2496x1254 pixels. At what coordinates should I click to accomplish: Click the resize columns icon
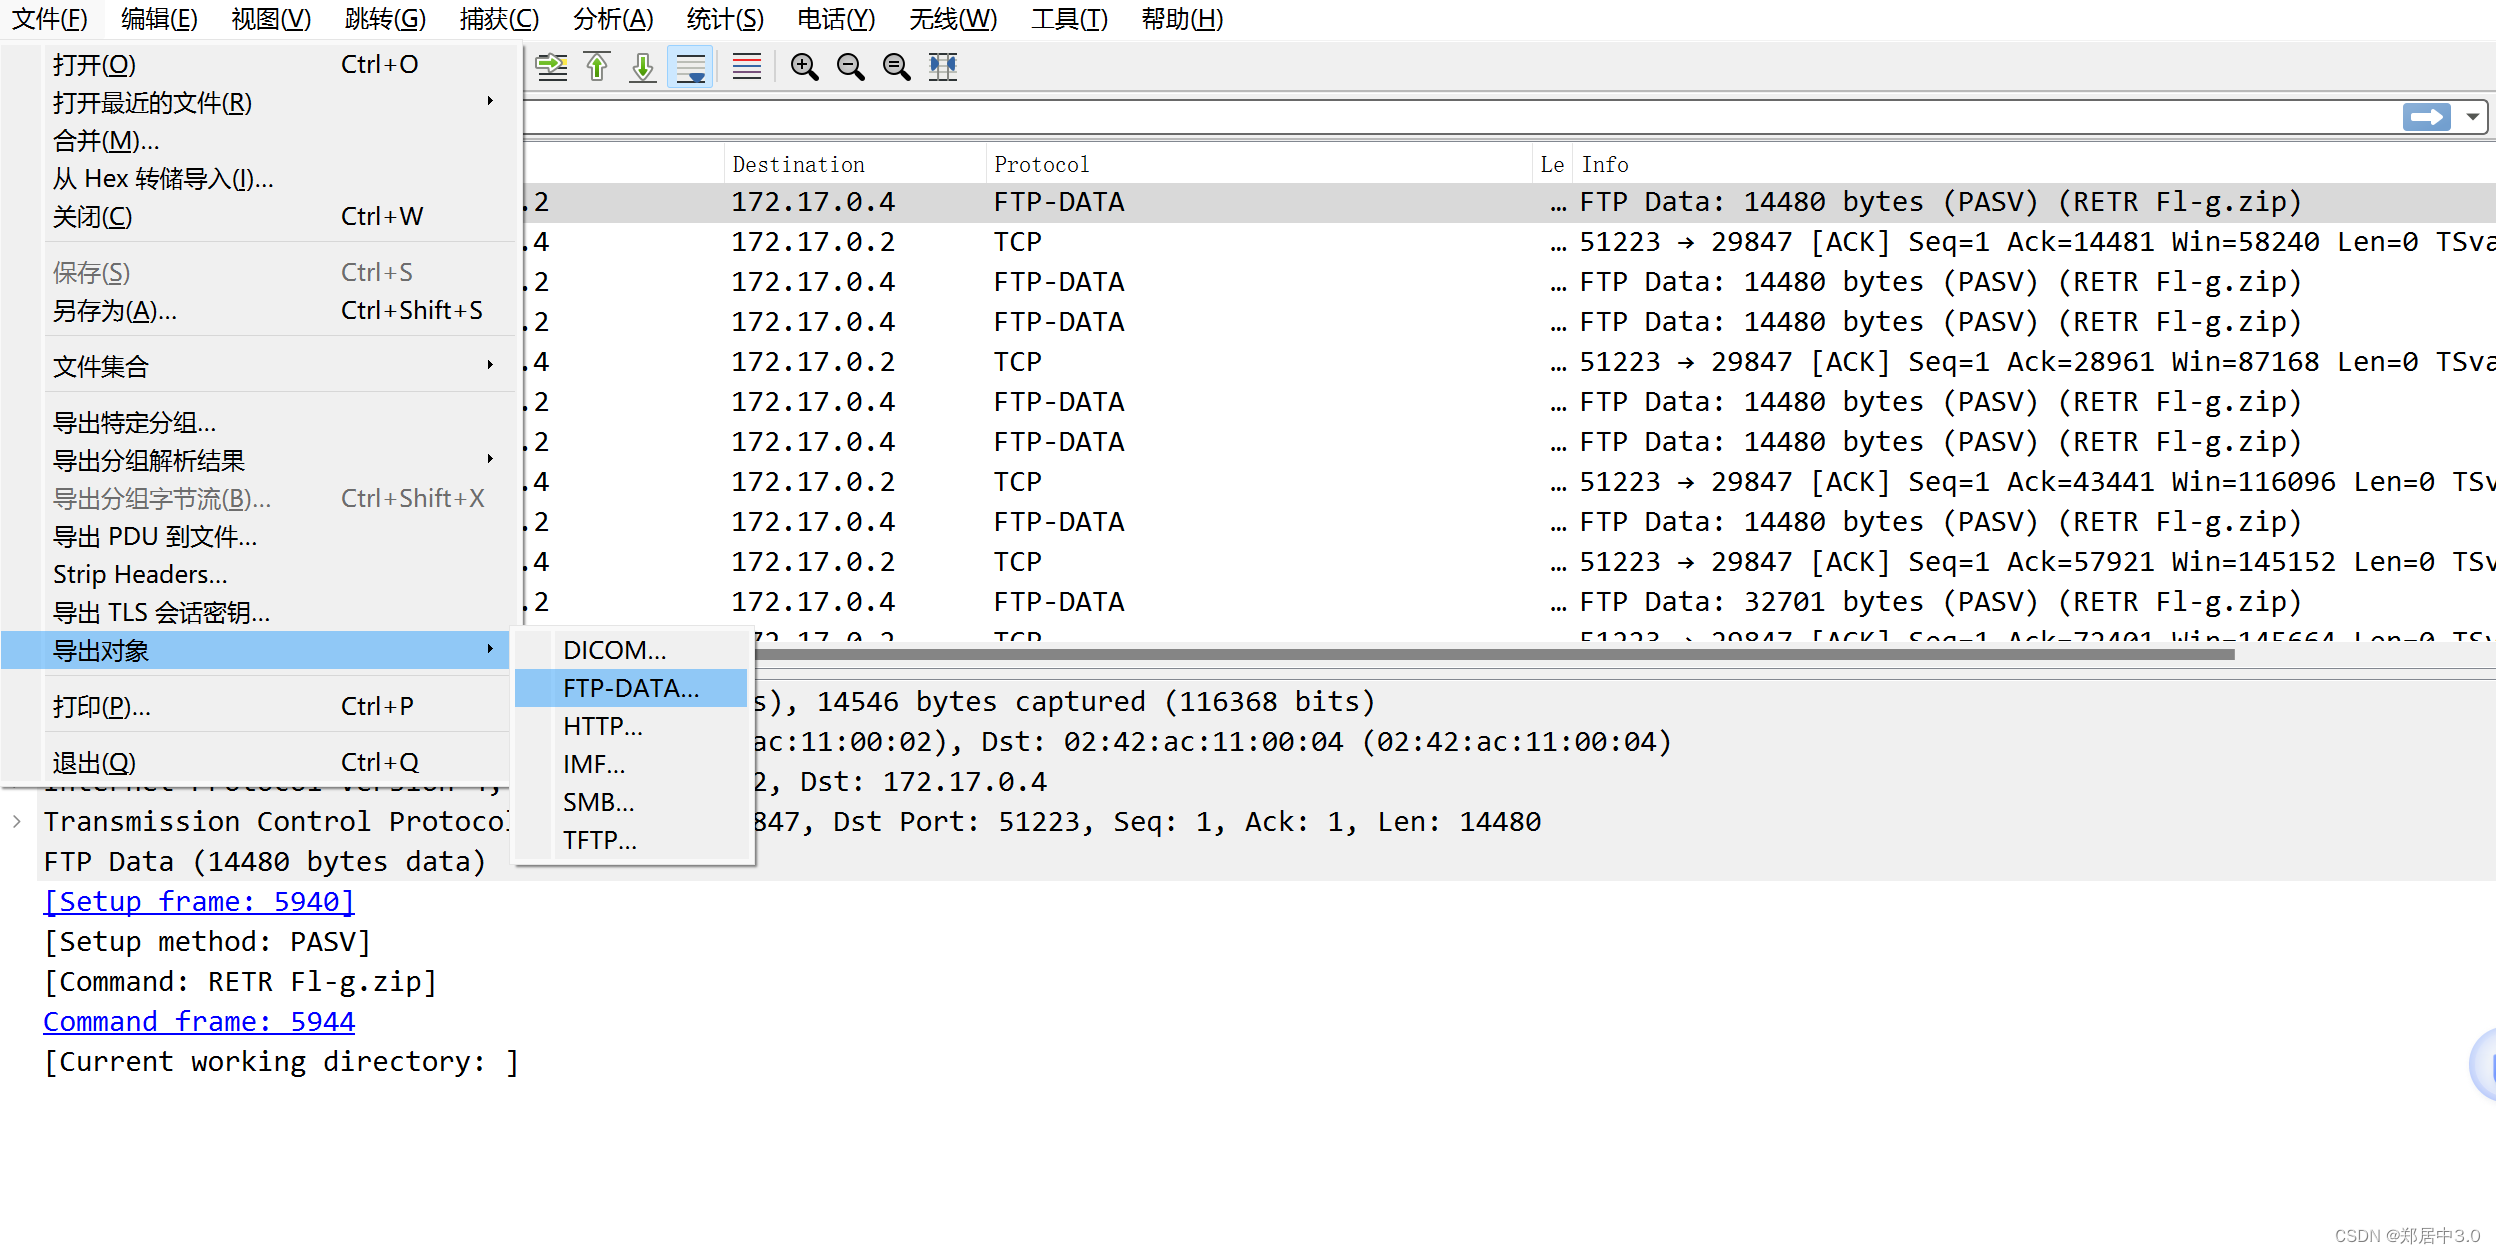[942, 67]
